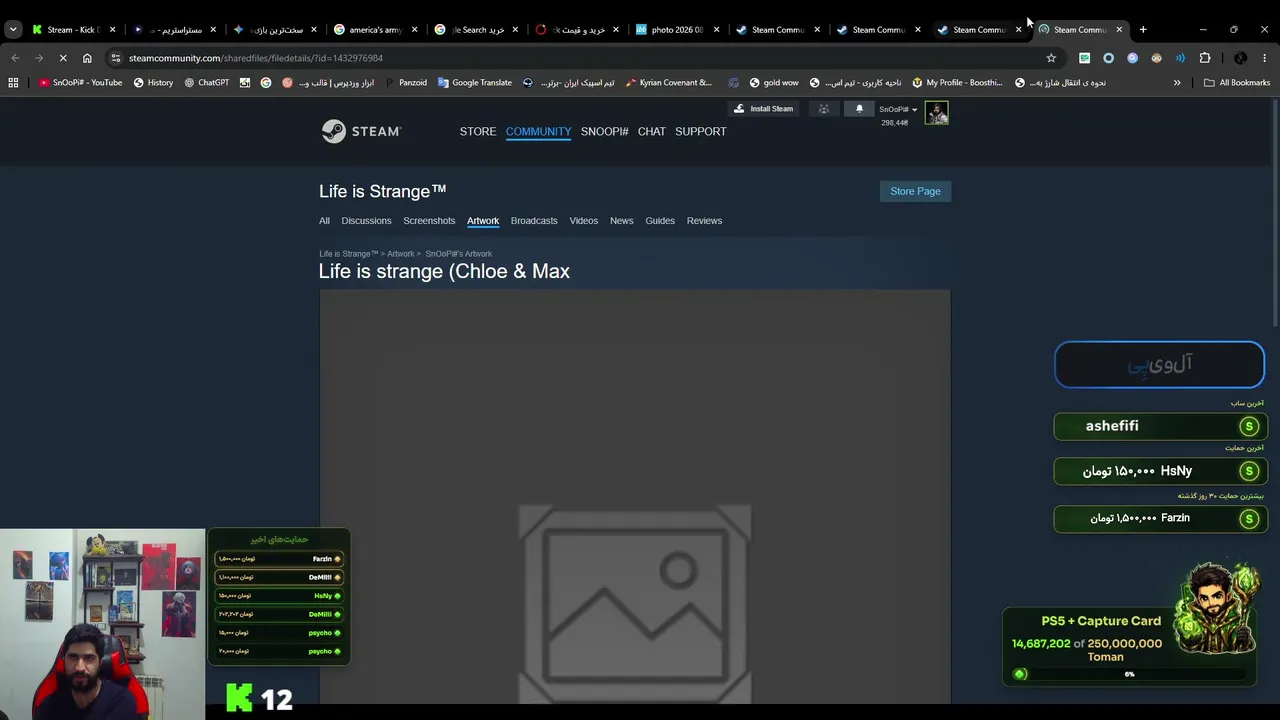Select the Screenshots hub tab
The height and width of the screenshot is (720, 1280).
pos(429,221)
